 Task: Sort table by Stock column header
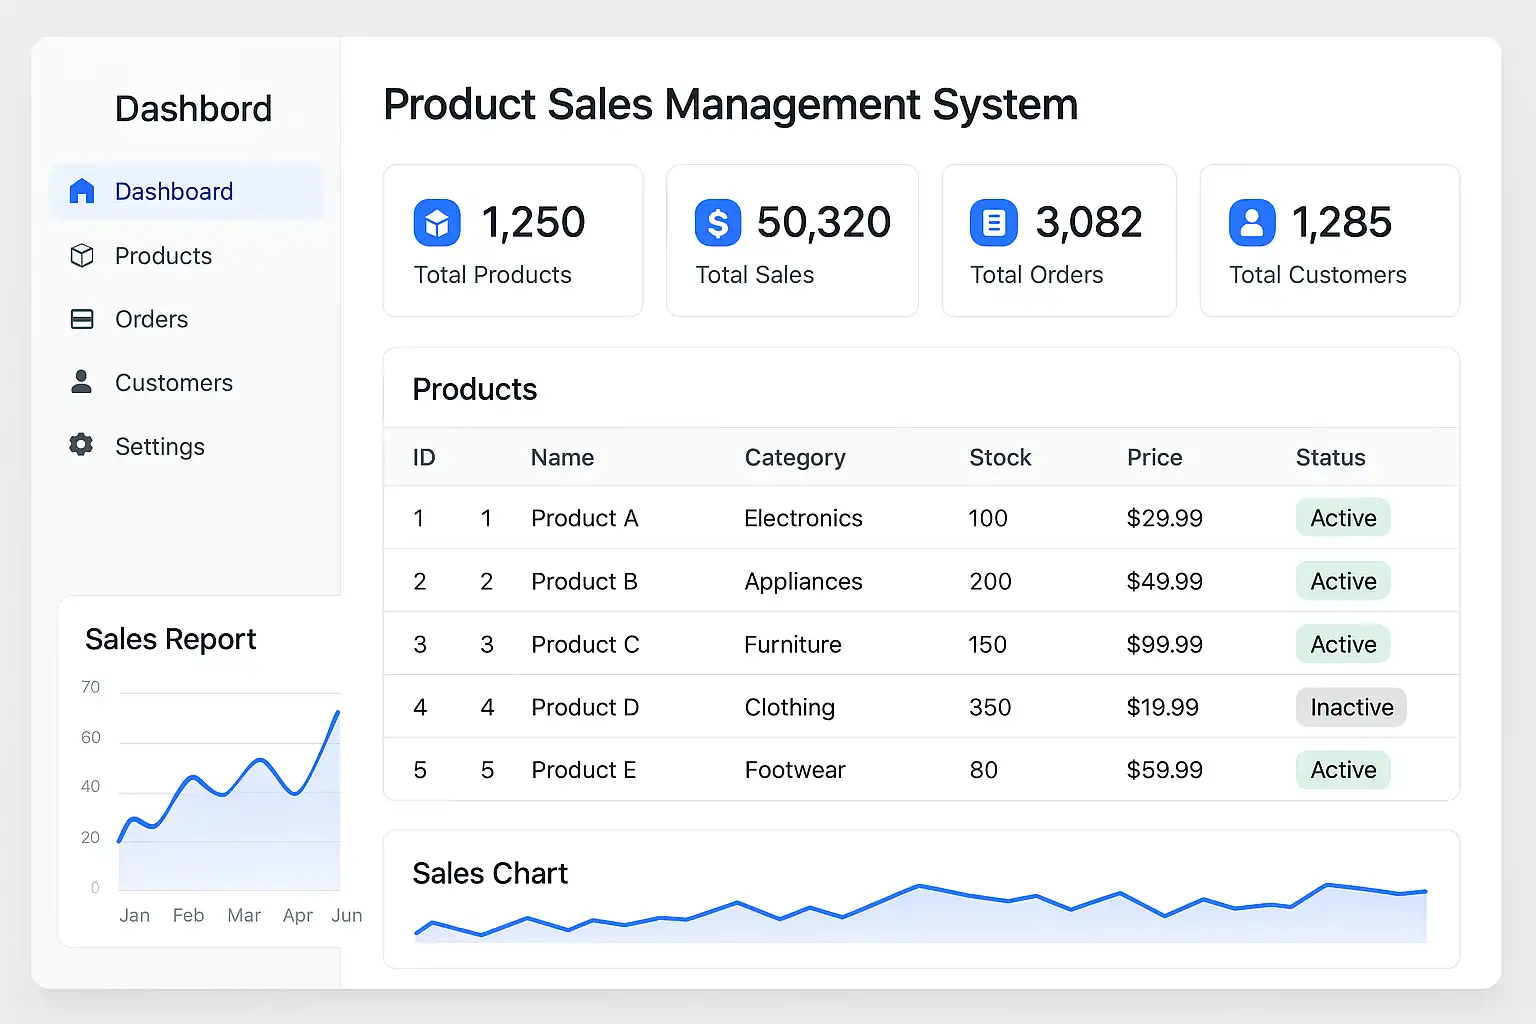(x=1000, y=458)
